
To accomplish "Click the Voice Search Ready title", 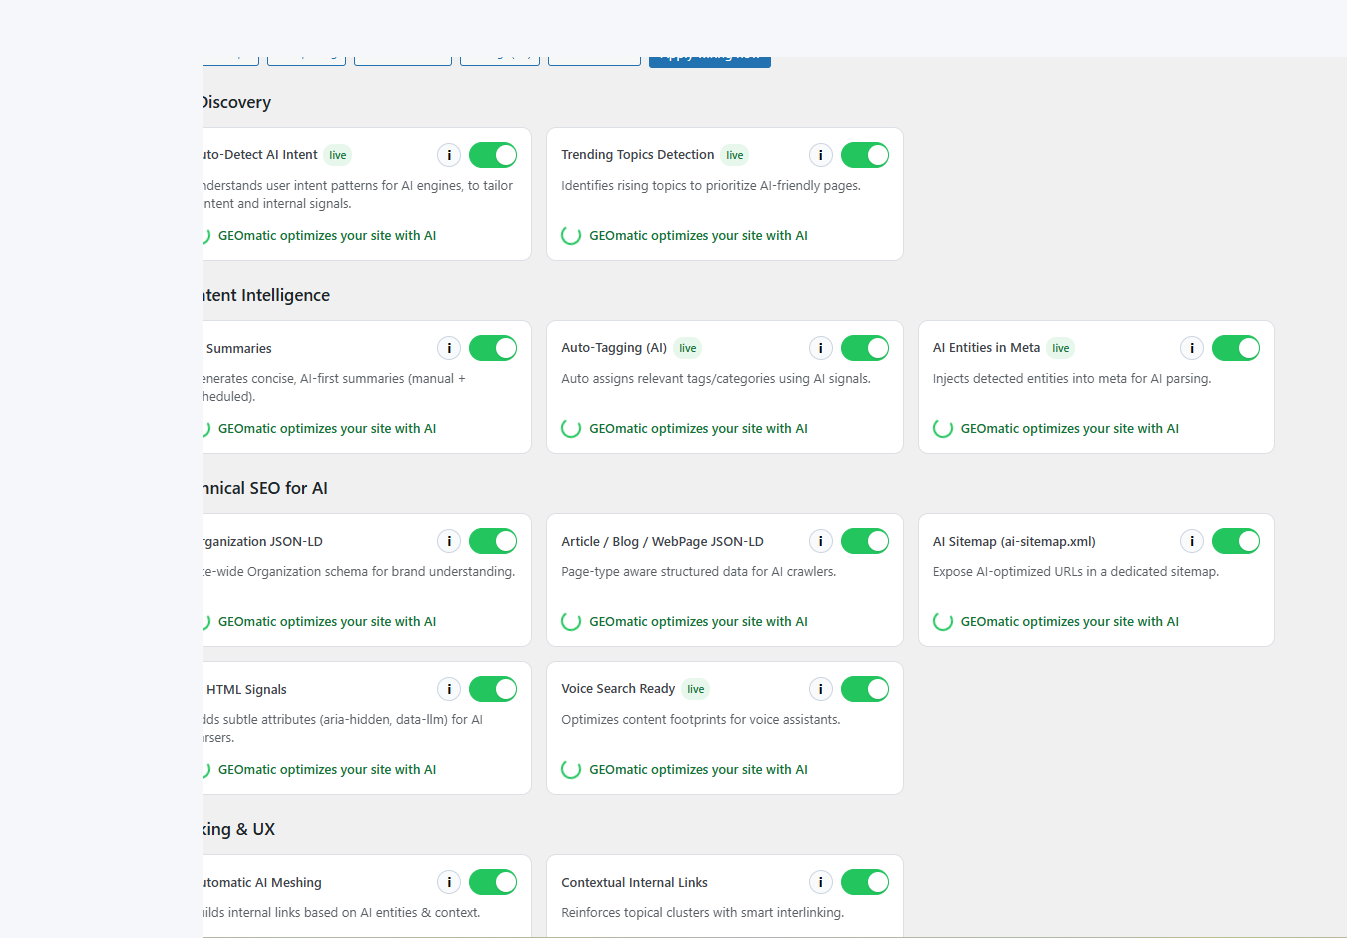I will click(x=618, y=689).
